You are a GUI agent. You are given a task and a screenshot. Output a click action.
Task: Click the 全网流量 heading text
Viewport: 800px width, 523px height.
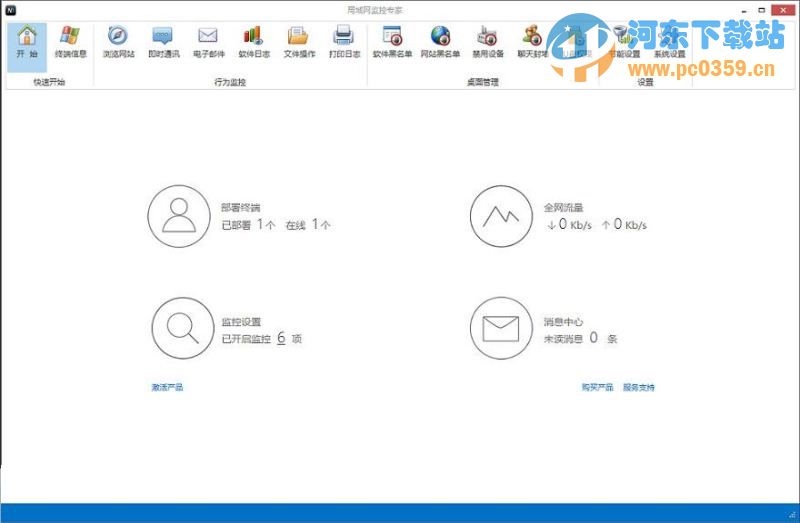pos(563,208)
